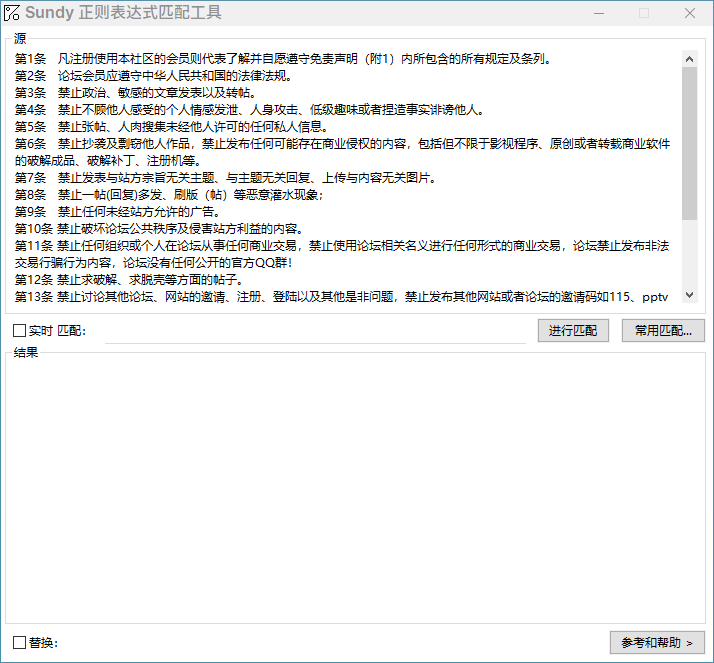Click the line 的破解成品、破解补丁、注册机等
Viewport: 714px width, 663px height.
[108, 161]
